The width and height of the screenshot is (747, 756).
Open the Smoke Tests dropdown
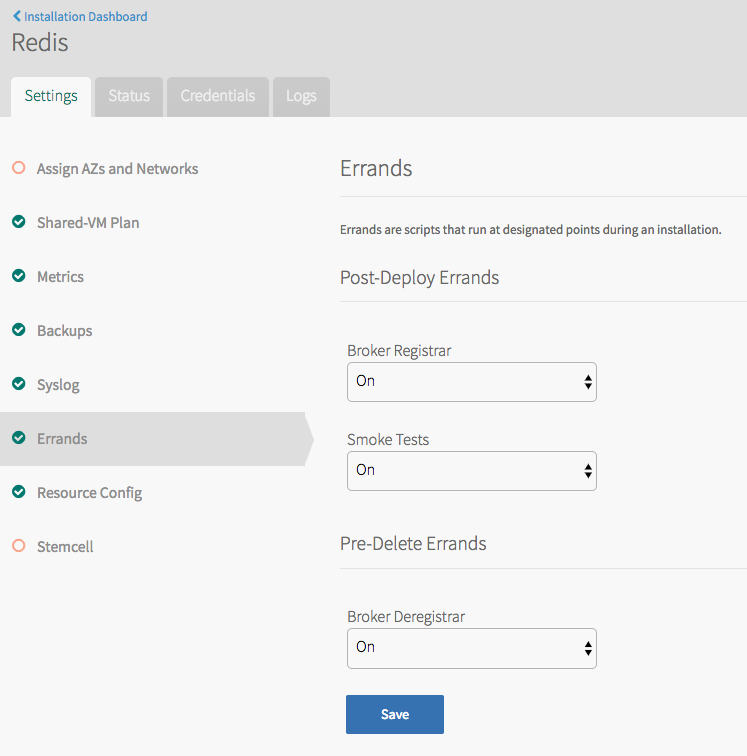pos(472,471)
